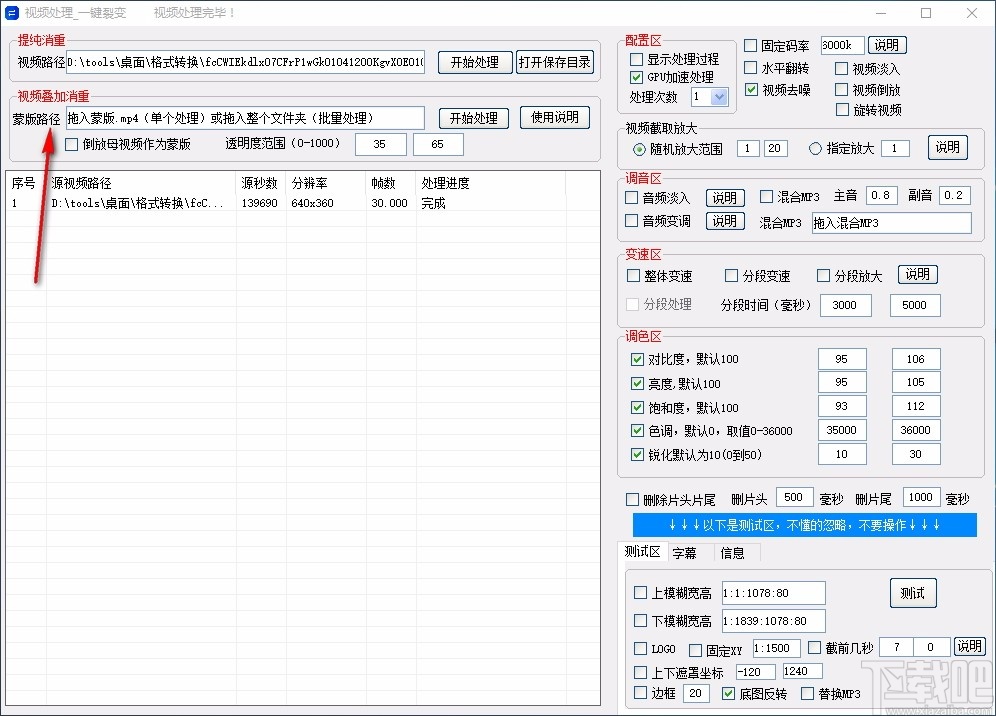Uncheck the 底图反转 checkbox
The image size is (996, 716).
(728, 693)
